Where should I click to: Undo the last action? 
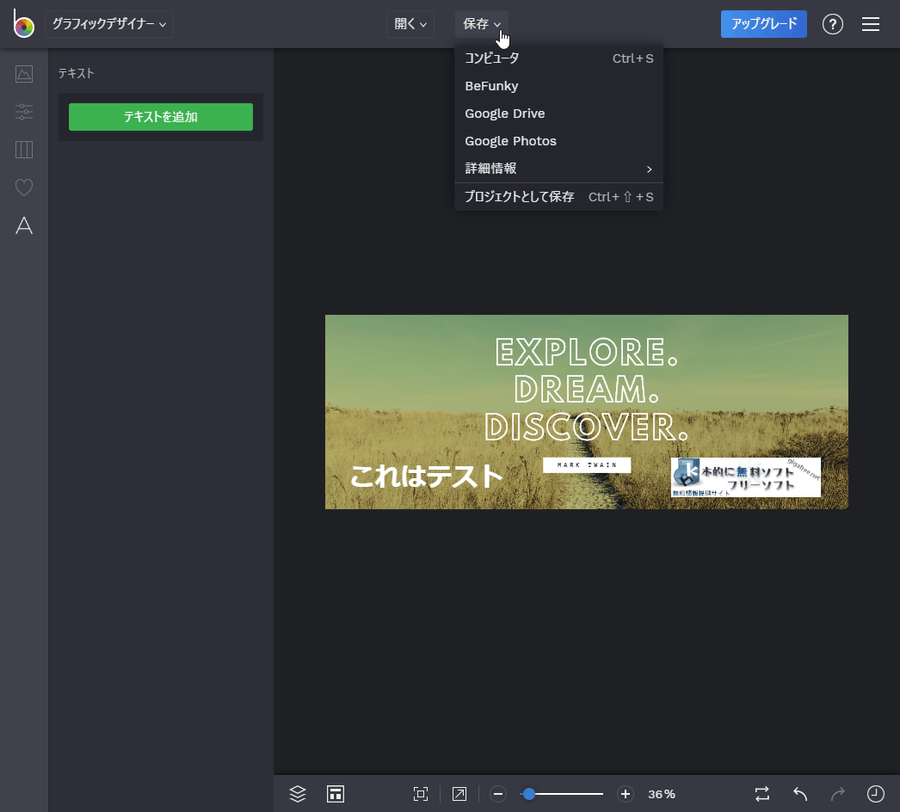coord(800,794)
